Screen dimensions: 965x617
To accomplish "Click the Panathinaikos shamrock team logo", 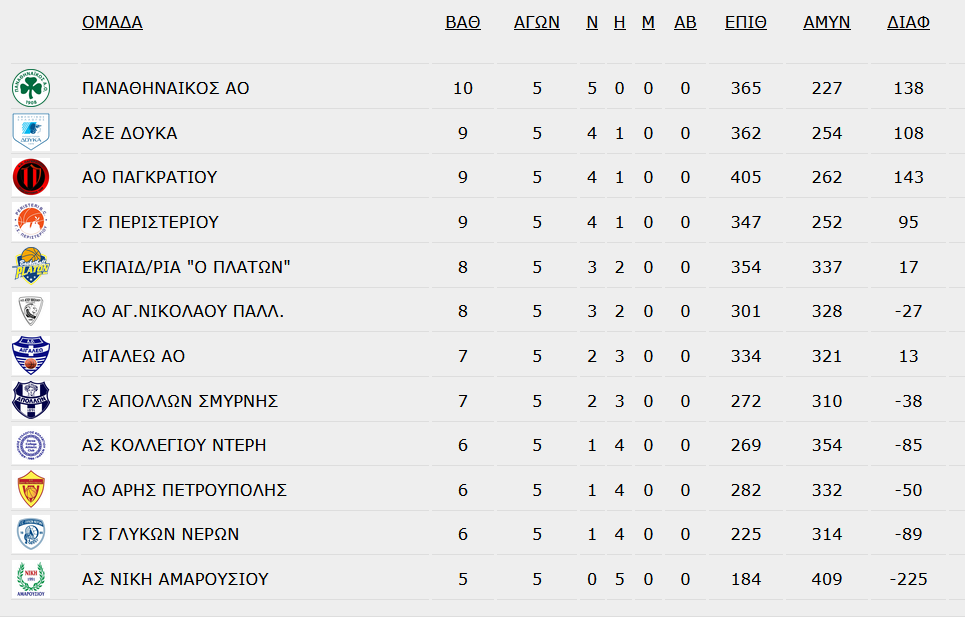I will pos(31,88).
